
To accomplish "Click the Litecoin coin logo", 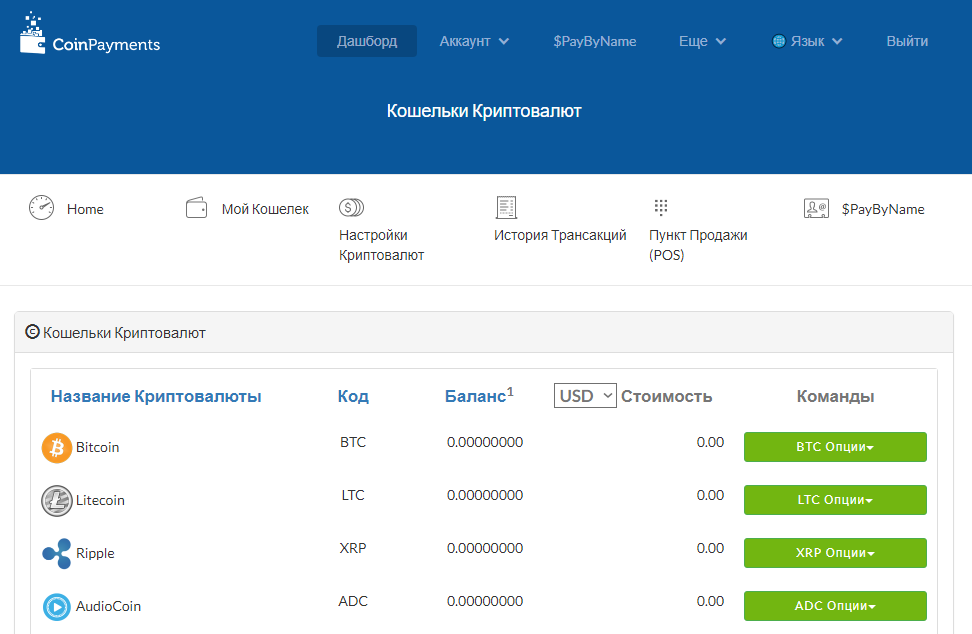I will point(56,501).
